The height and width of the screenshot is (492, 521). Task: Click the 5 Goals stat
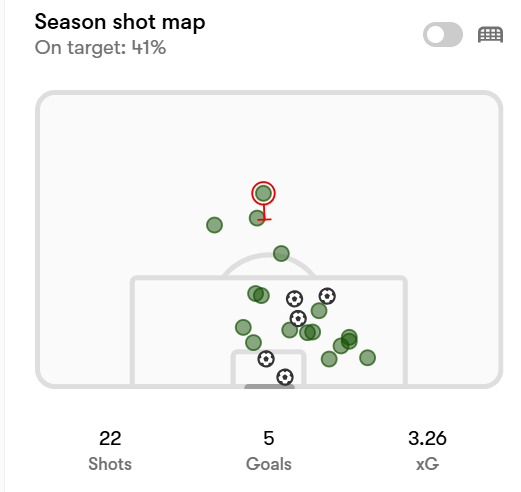coord(269,450)
